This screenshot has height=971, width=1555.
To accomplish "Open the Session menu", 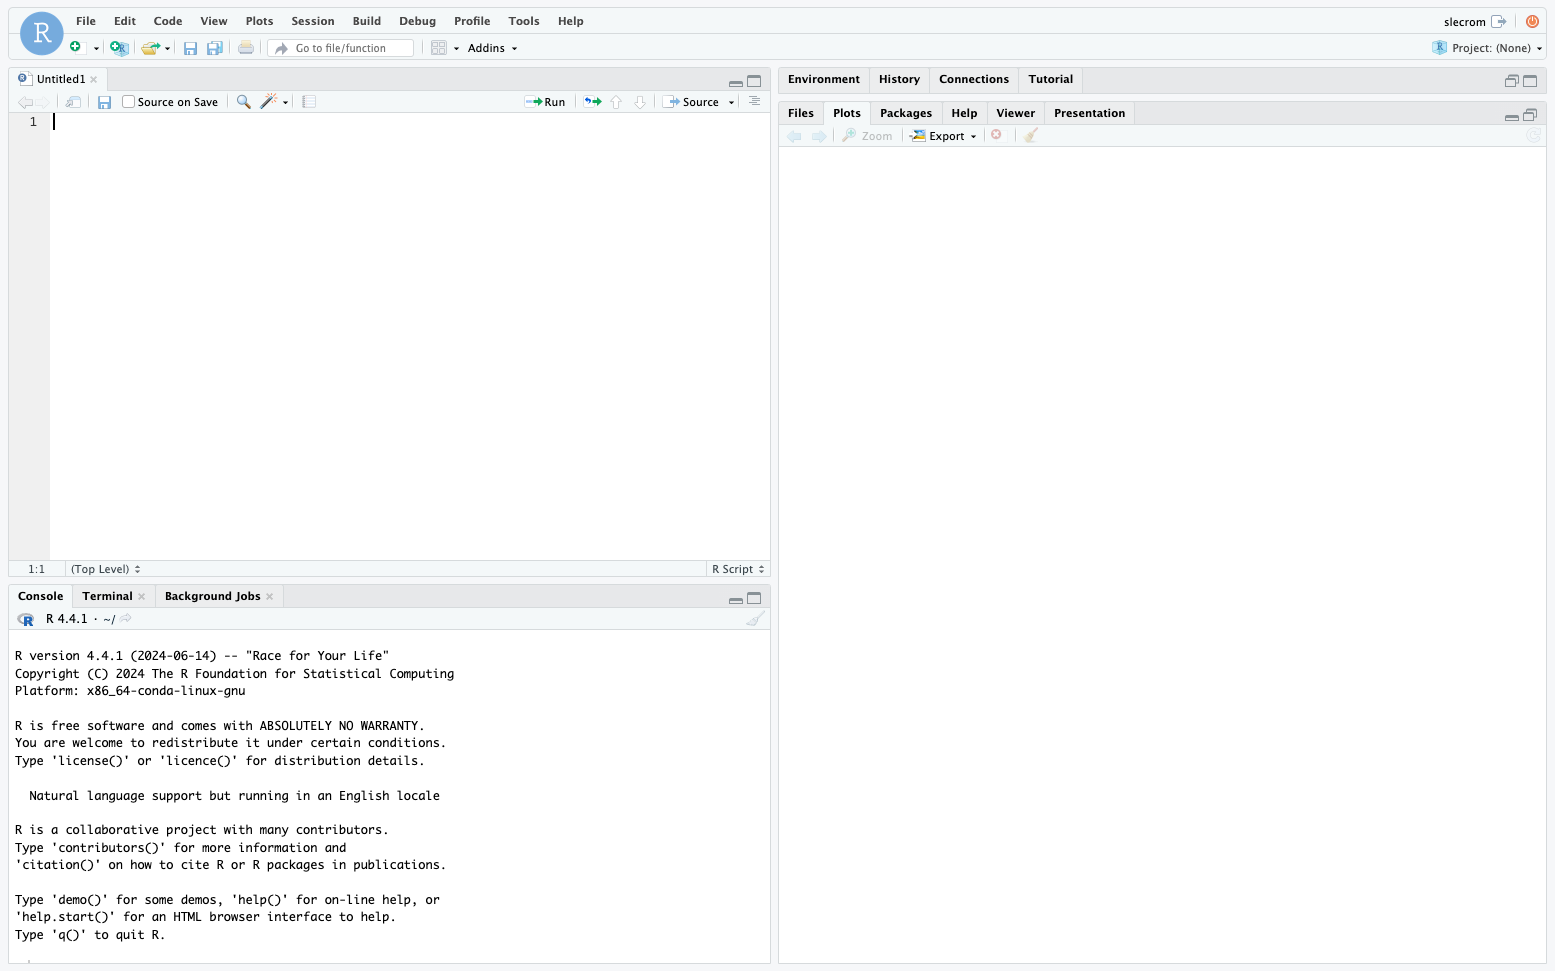I will [313, 21].
